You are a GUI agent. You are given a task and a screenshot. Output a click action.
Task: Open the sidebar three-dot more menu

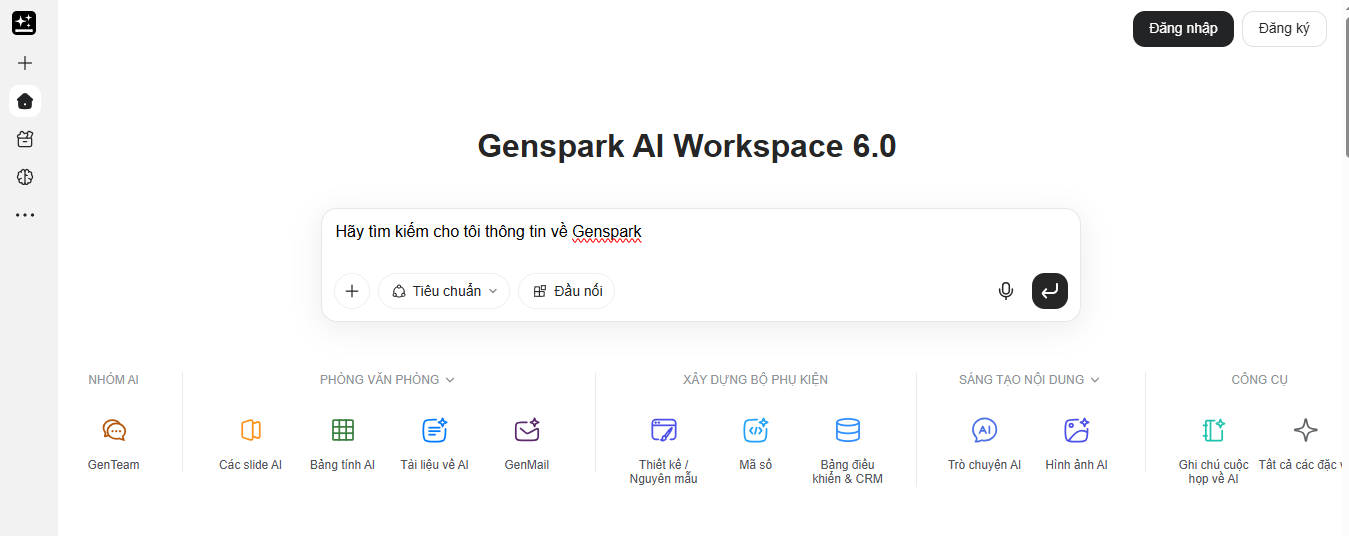(25, 215)
